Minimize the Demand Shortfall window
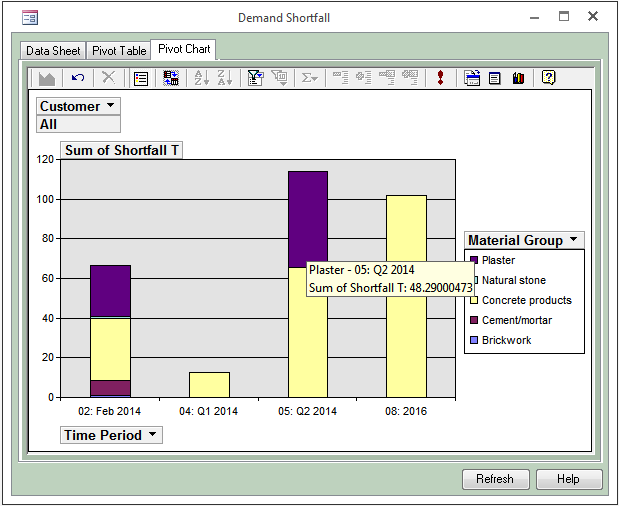 coord(535,17)
